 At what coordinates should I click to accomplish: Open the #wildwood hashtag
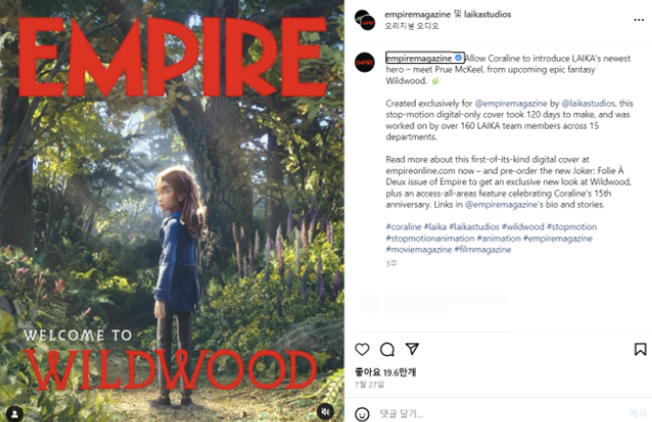523,227
